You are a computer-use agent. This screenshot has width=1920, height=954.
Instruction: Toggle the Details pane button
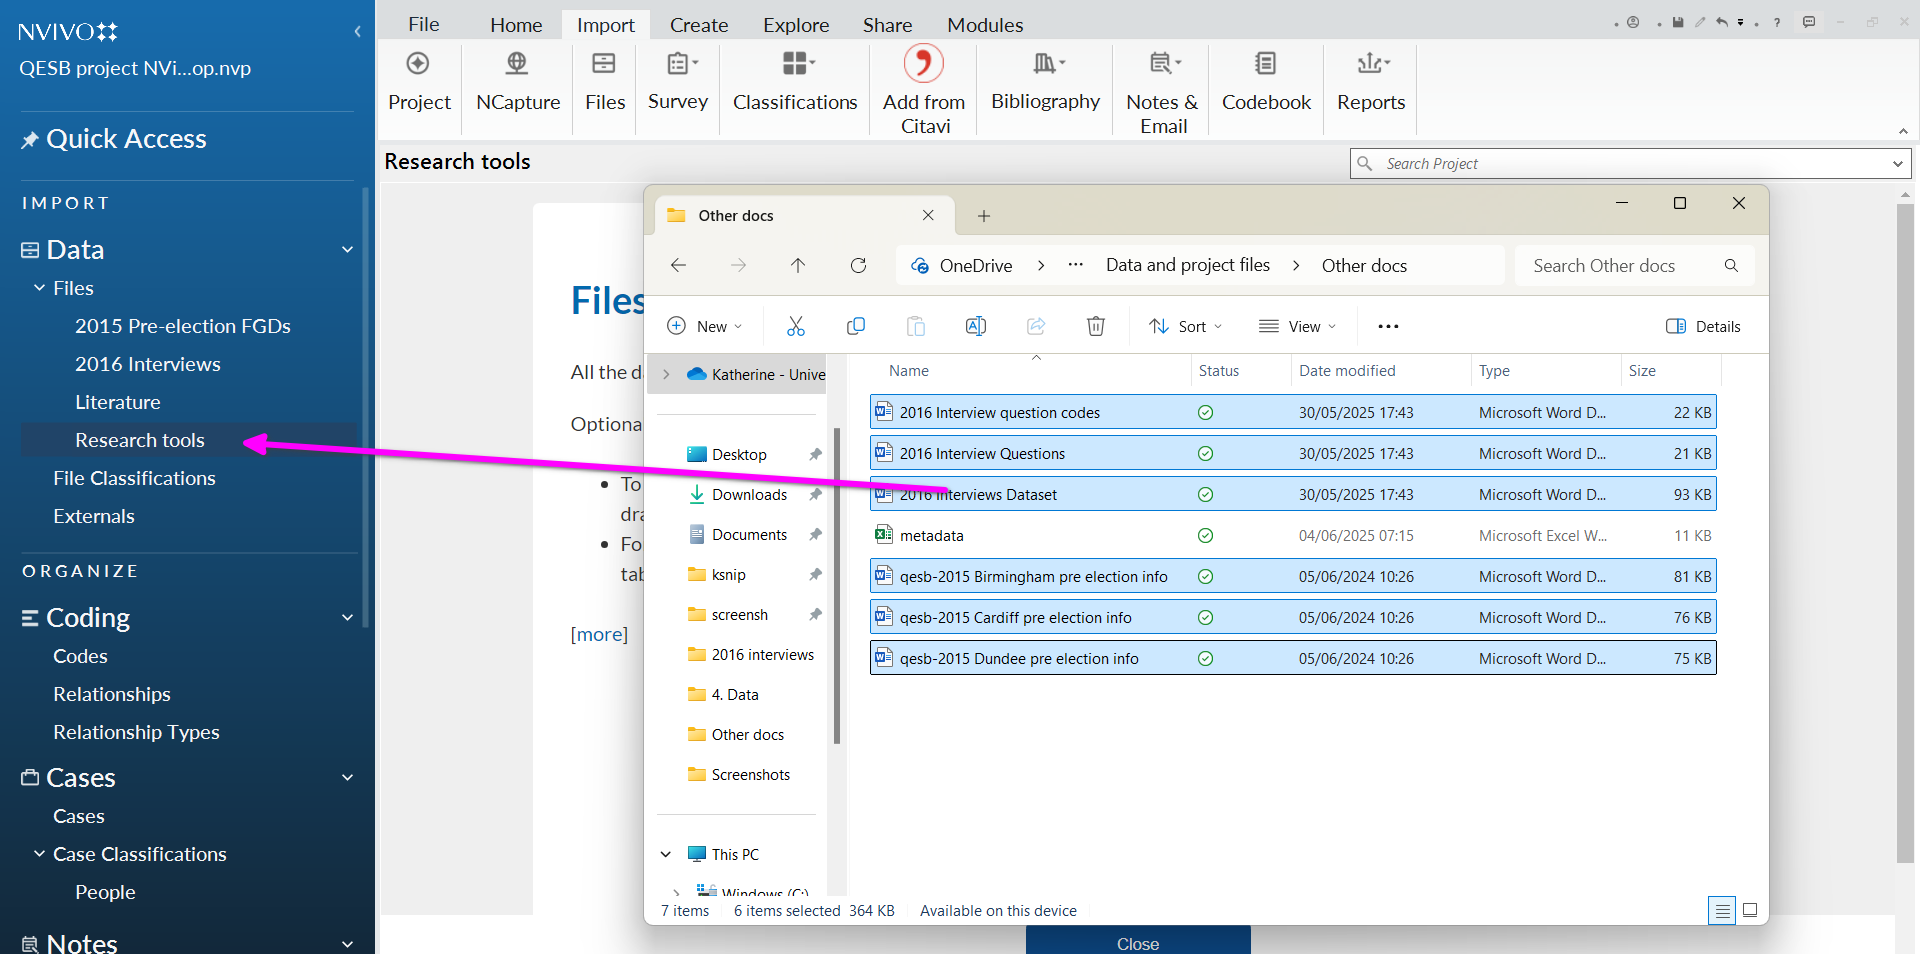[x=1703, y=326]
